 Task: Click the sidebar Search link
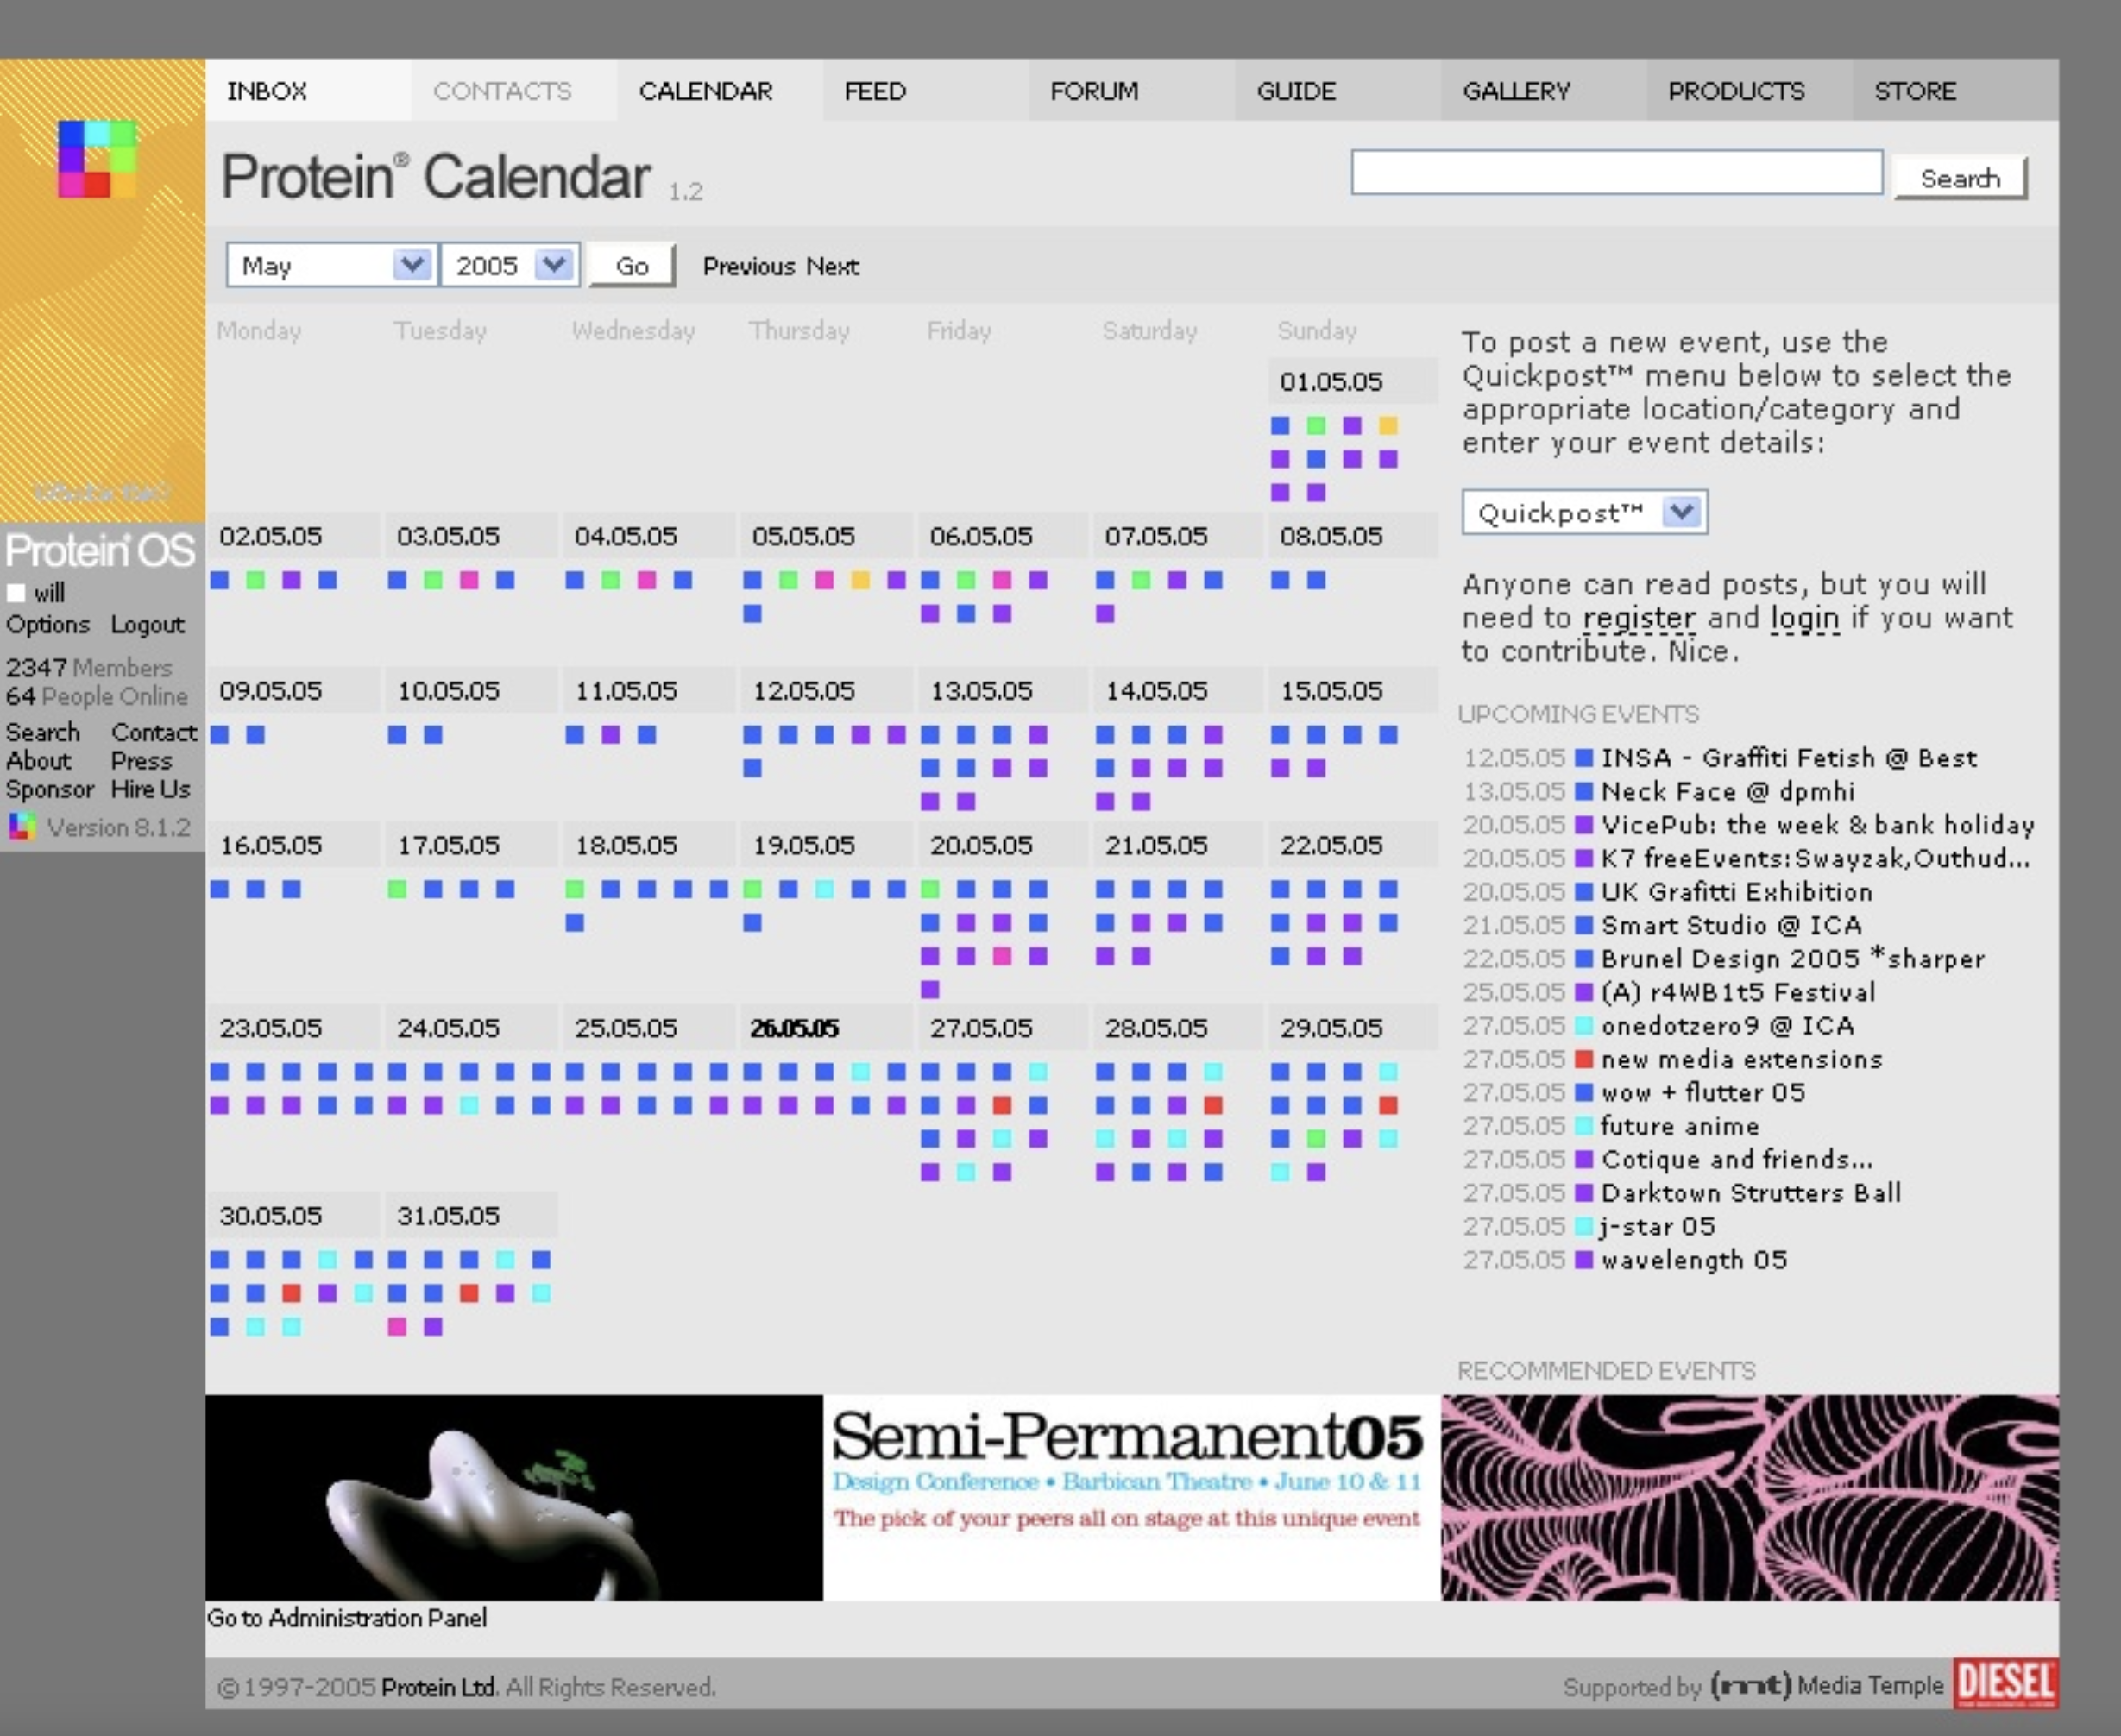click(x=42, y=732)
